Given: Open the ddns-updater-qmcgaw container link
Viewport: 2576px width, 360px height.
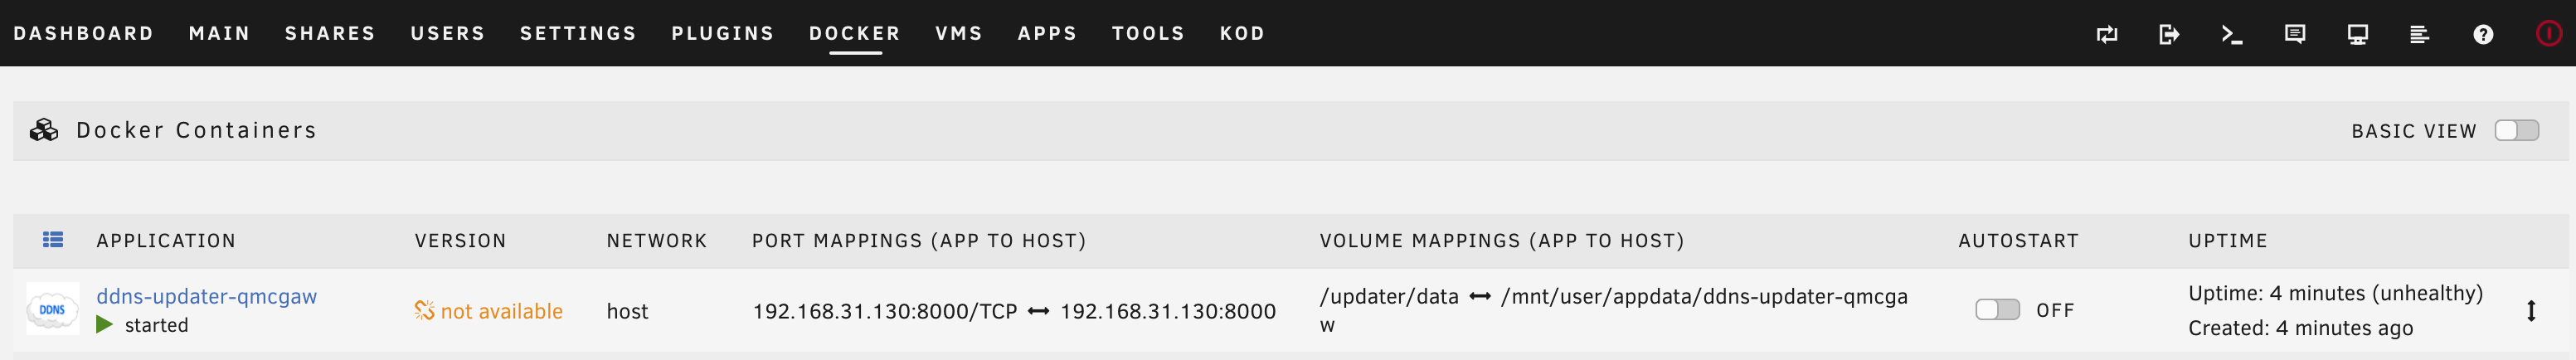Looking at the screenshot, I should (206, 296).
